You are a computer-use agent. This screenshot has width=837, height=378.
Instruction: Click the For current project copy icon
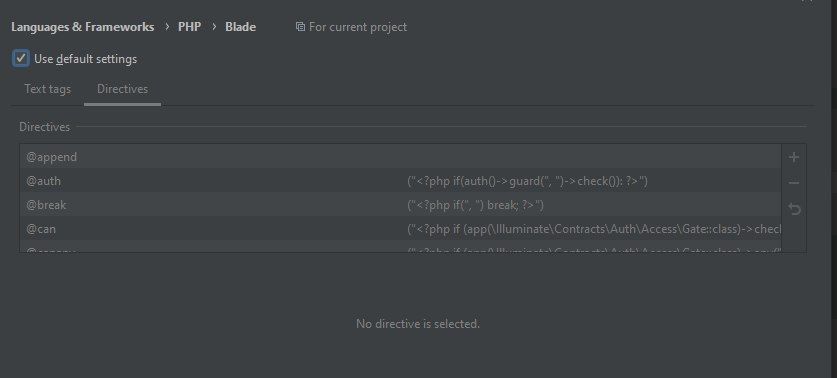301,27
